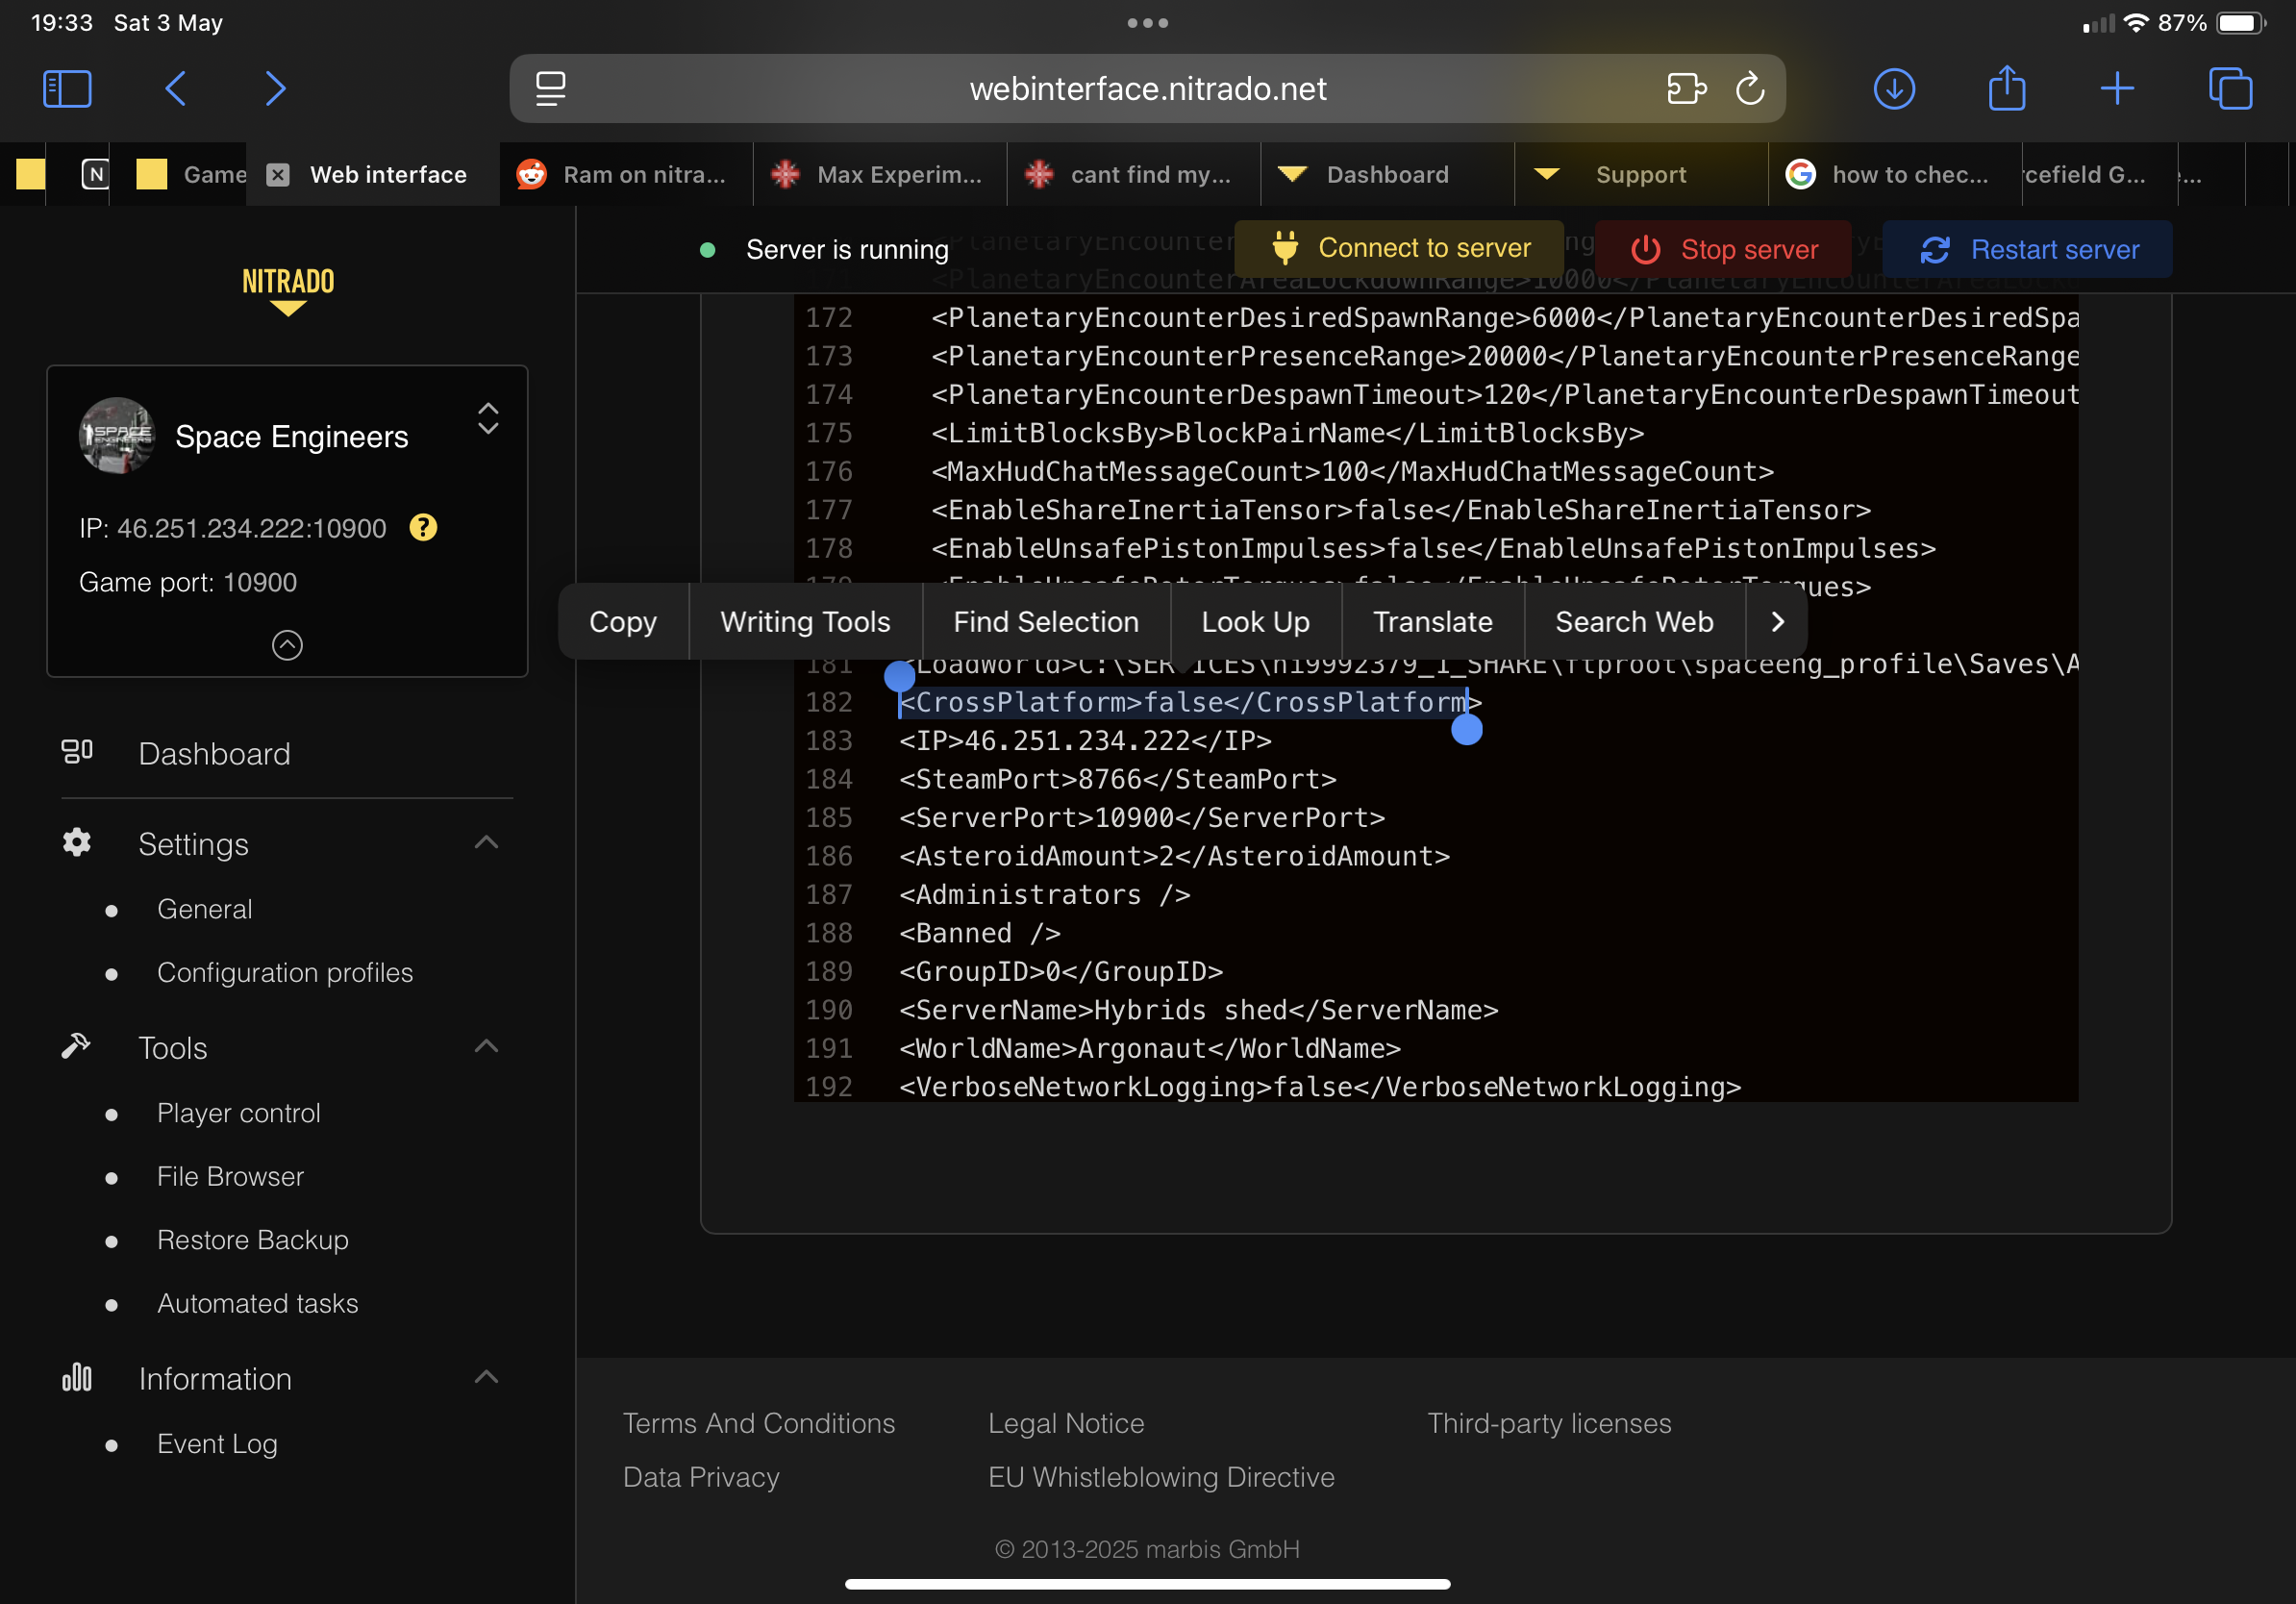Click the Space Engineers game thumbnail

(117, 435)
